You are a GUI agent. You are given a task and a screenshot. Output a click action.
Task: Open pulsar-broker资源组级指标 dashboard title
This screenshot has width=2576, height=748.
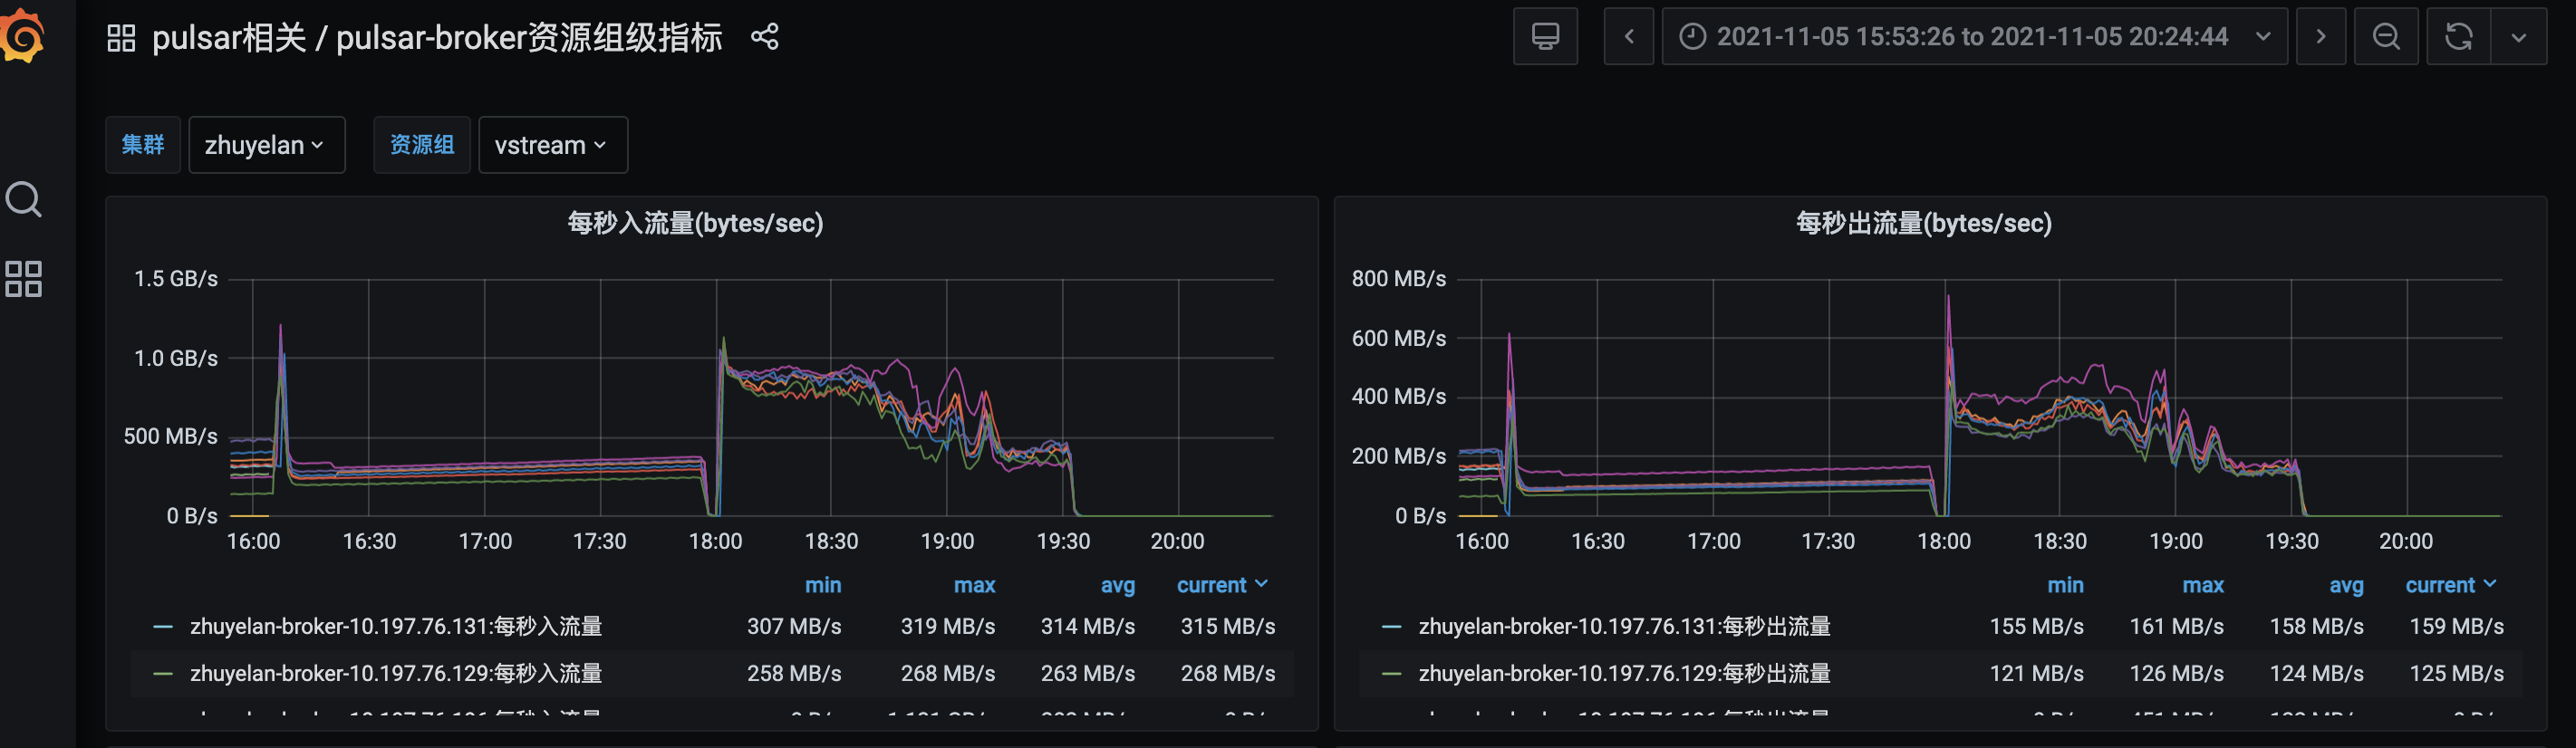tap(529, 38)
